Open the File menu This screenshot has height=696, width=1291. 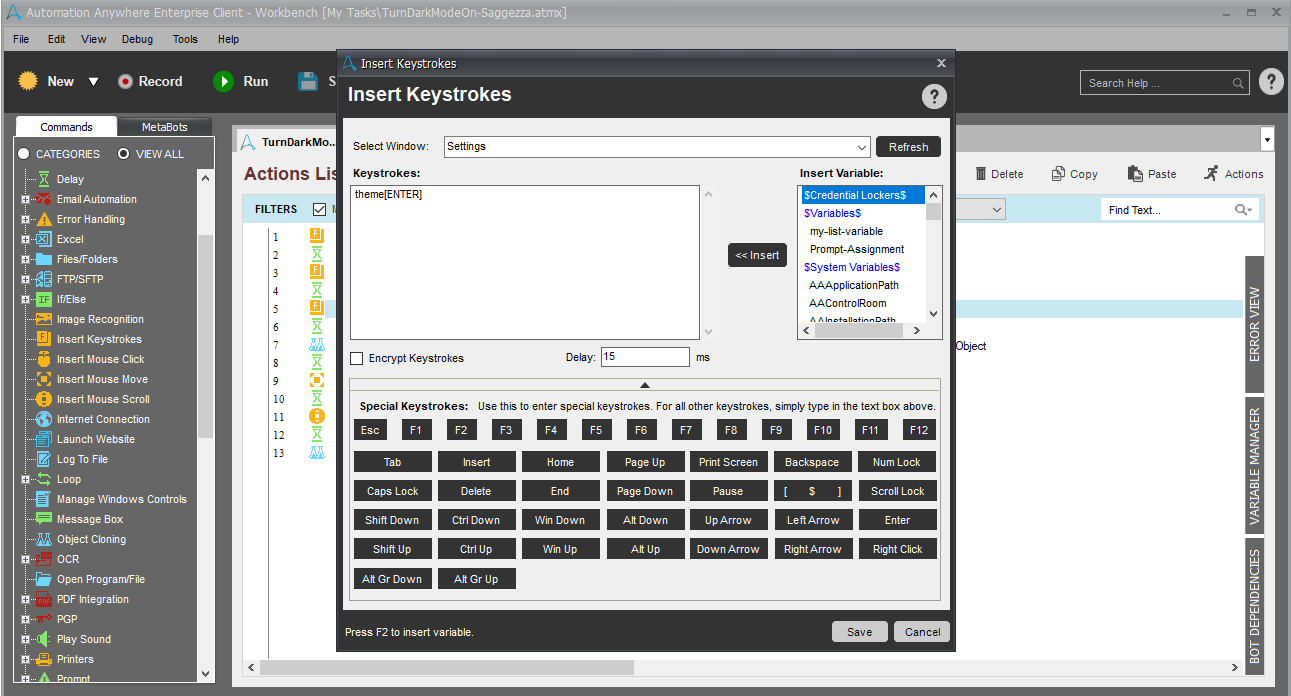click(x=21, y=39)
